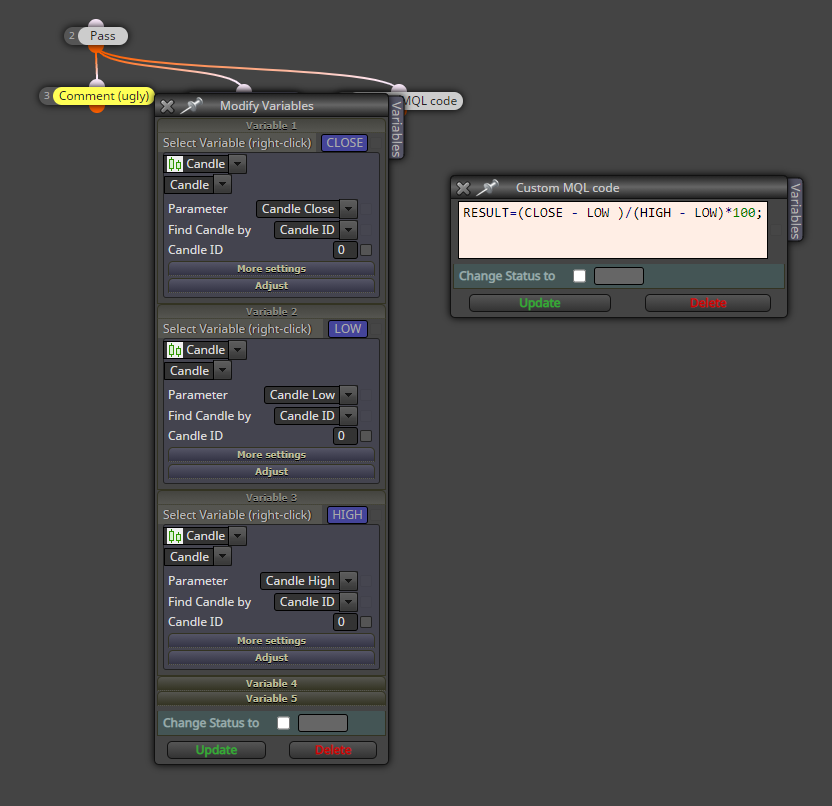Open the Candle Low parameter dropdown
Screen dimensions: 832x806
tap(348, 395)
